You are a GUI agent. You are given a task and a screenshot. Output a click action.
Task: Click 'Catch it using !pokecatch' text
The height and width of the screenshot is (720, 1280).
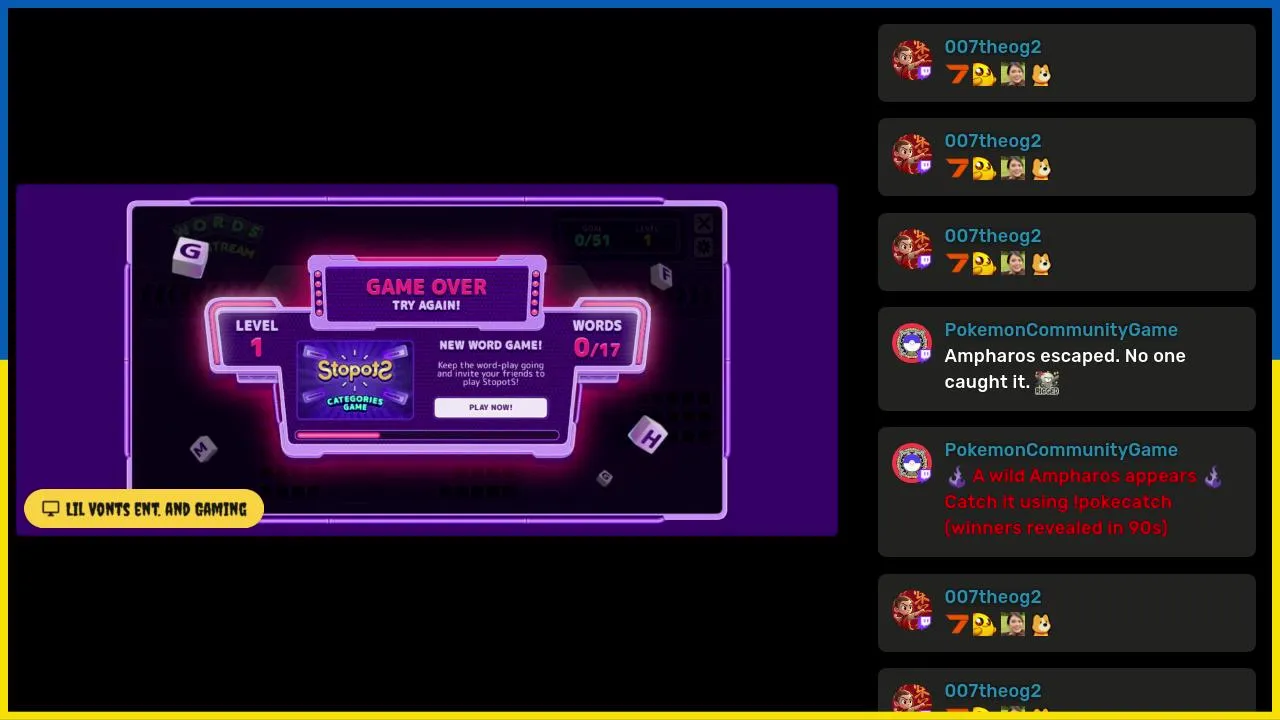1058,502
